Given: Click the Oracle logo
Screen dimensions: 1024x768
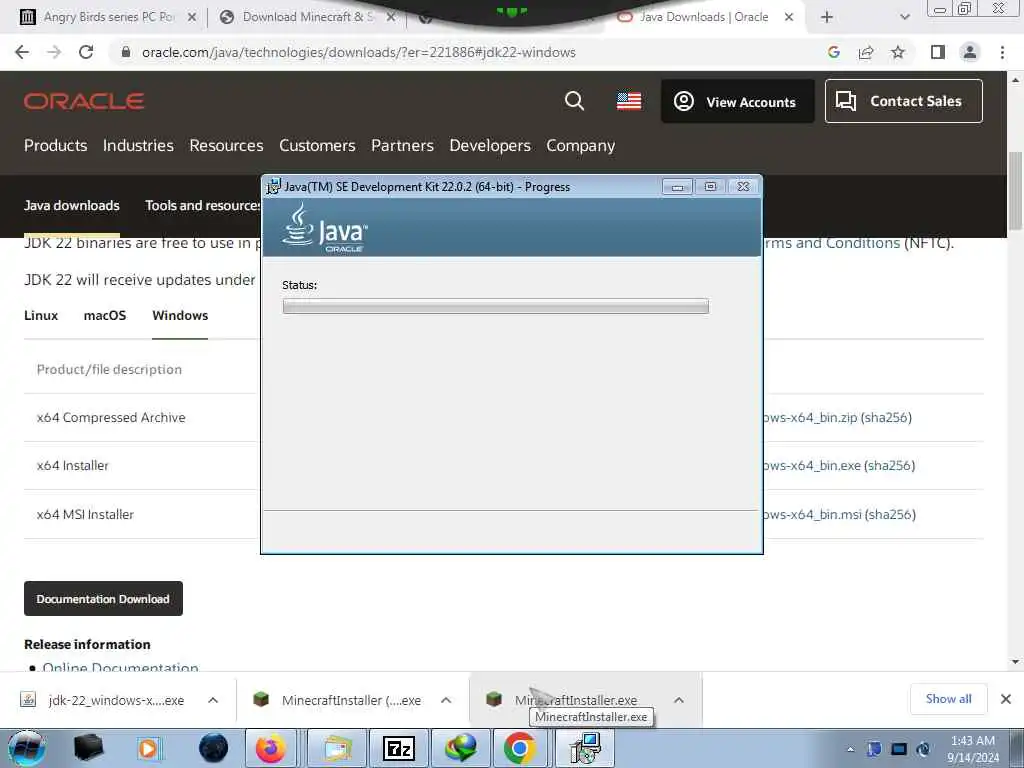Looking at the screenshot, I should click(84, 101).
